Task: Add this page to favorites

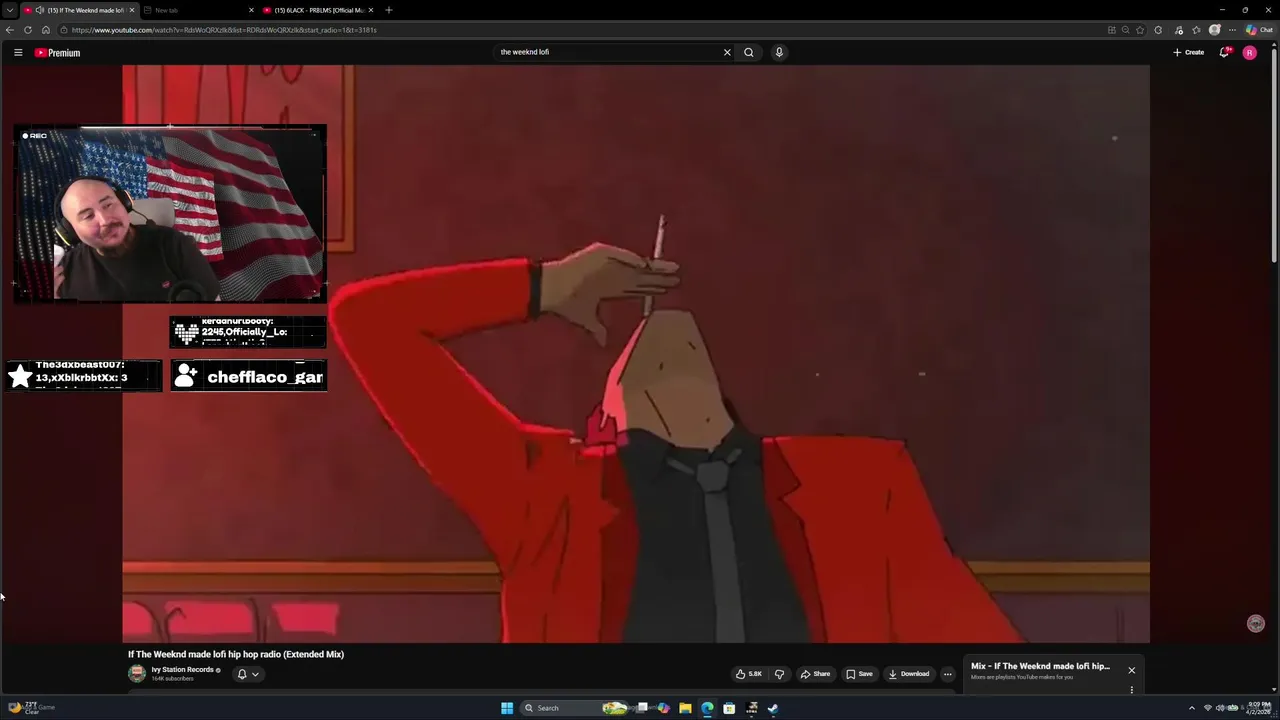Action: pos(1140,30)
